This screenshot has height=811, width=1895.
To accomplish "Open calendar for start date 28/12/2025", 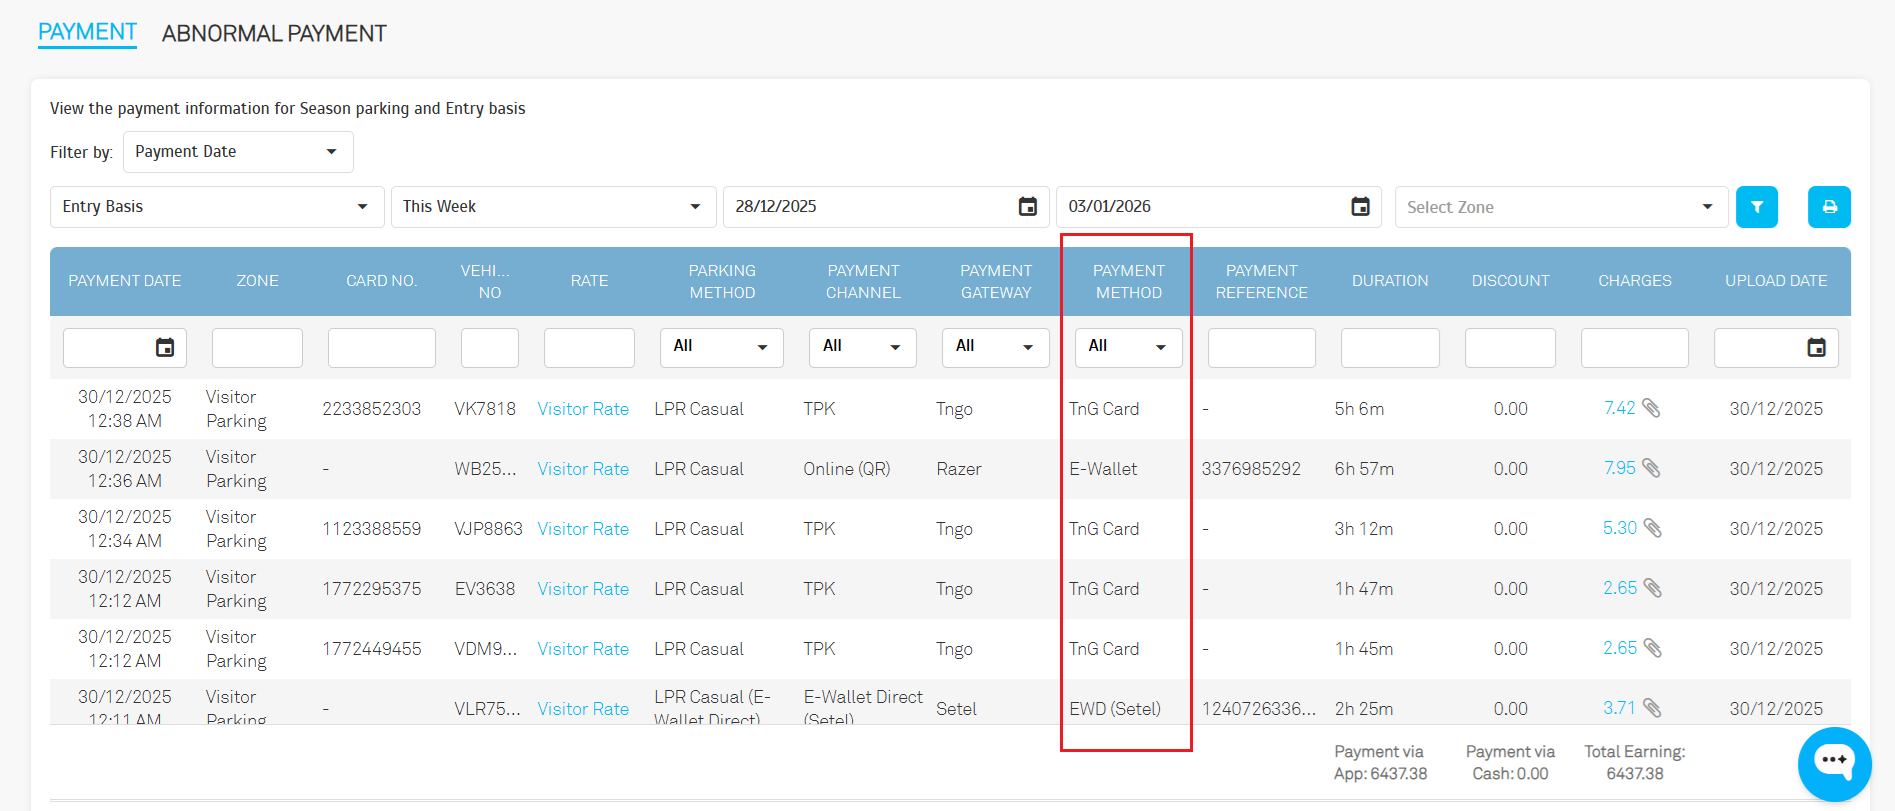I will pyautogui.click(x=1027, y=207).
